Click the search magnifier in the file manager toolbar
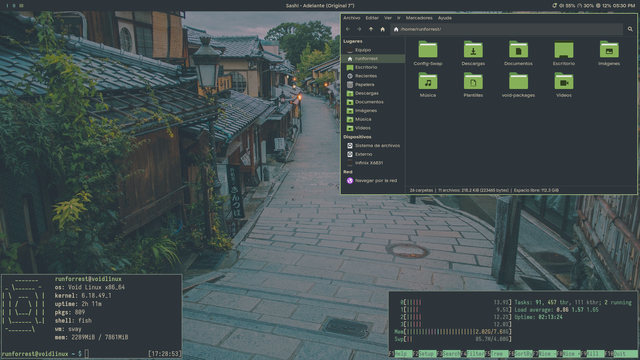The width and height of the screenshot is (640, 360). coord(630,29)
